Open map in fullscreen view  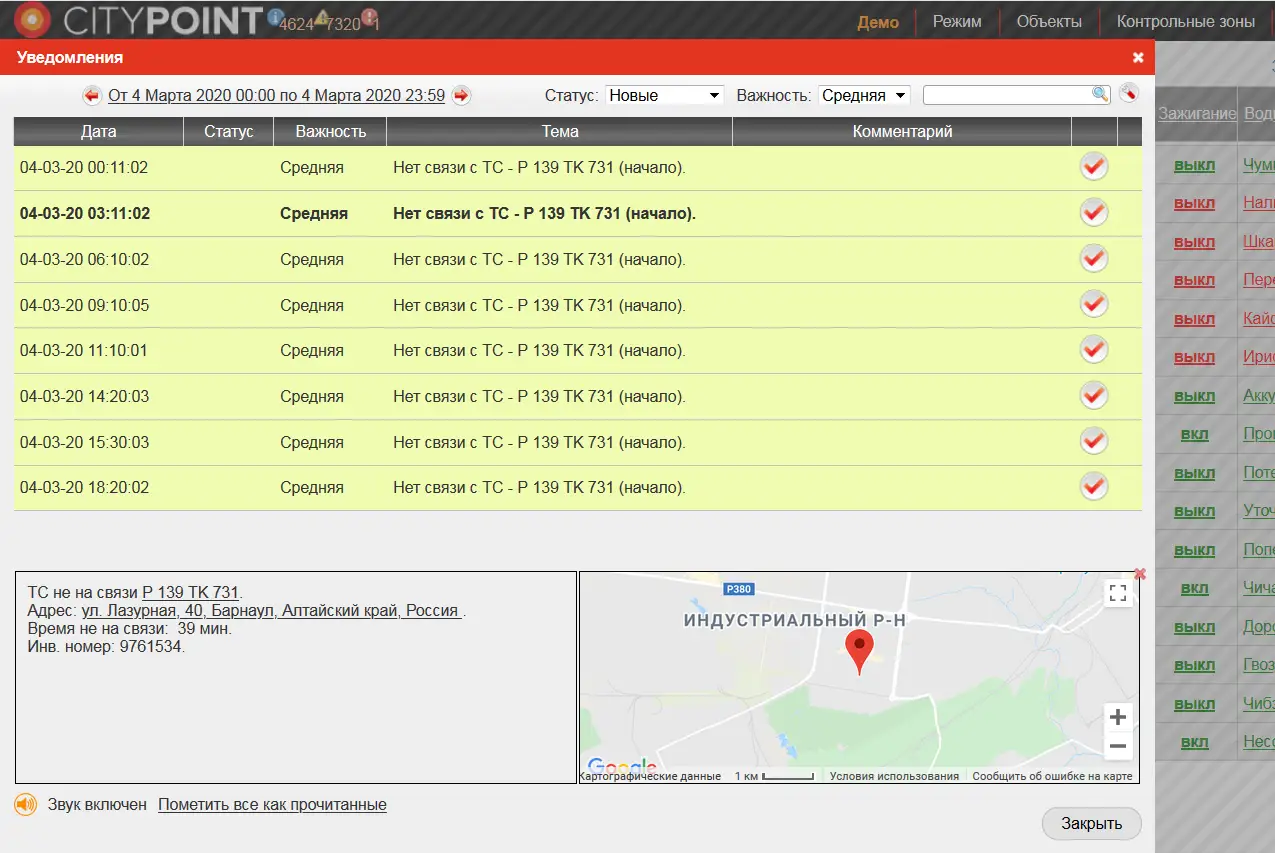(x=1118, y=593)
